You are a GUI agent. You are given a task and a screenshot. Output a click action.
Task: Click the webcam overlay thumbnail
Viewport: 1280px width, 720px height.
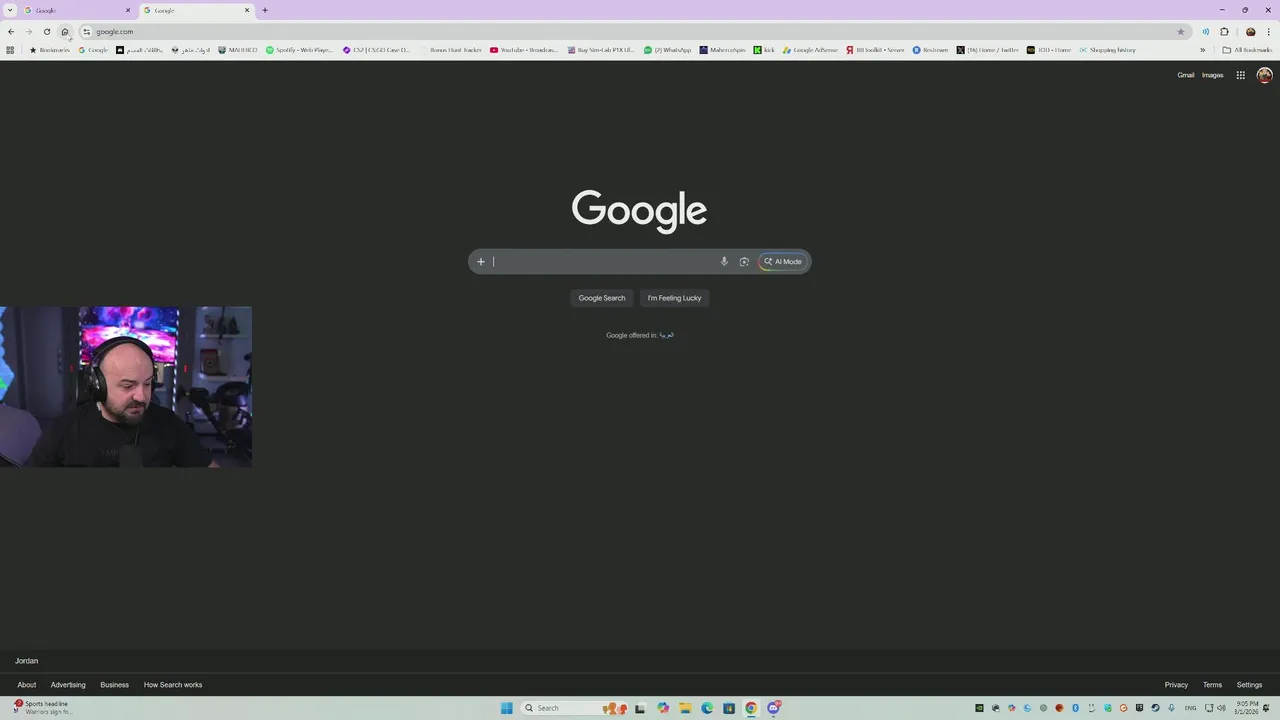coord(126,387)
